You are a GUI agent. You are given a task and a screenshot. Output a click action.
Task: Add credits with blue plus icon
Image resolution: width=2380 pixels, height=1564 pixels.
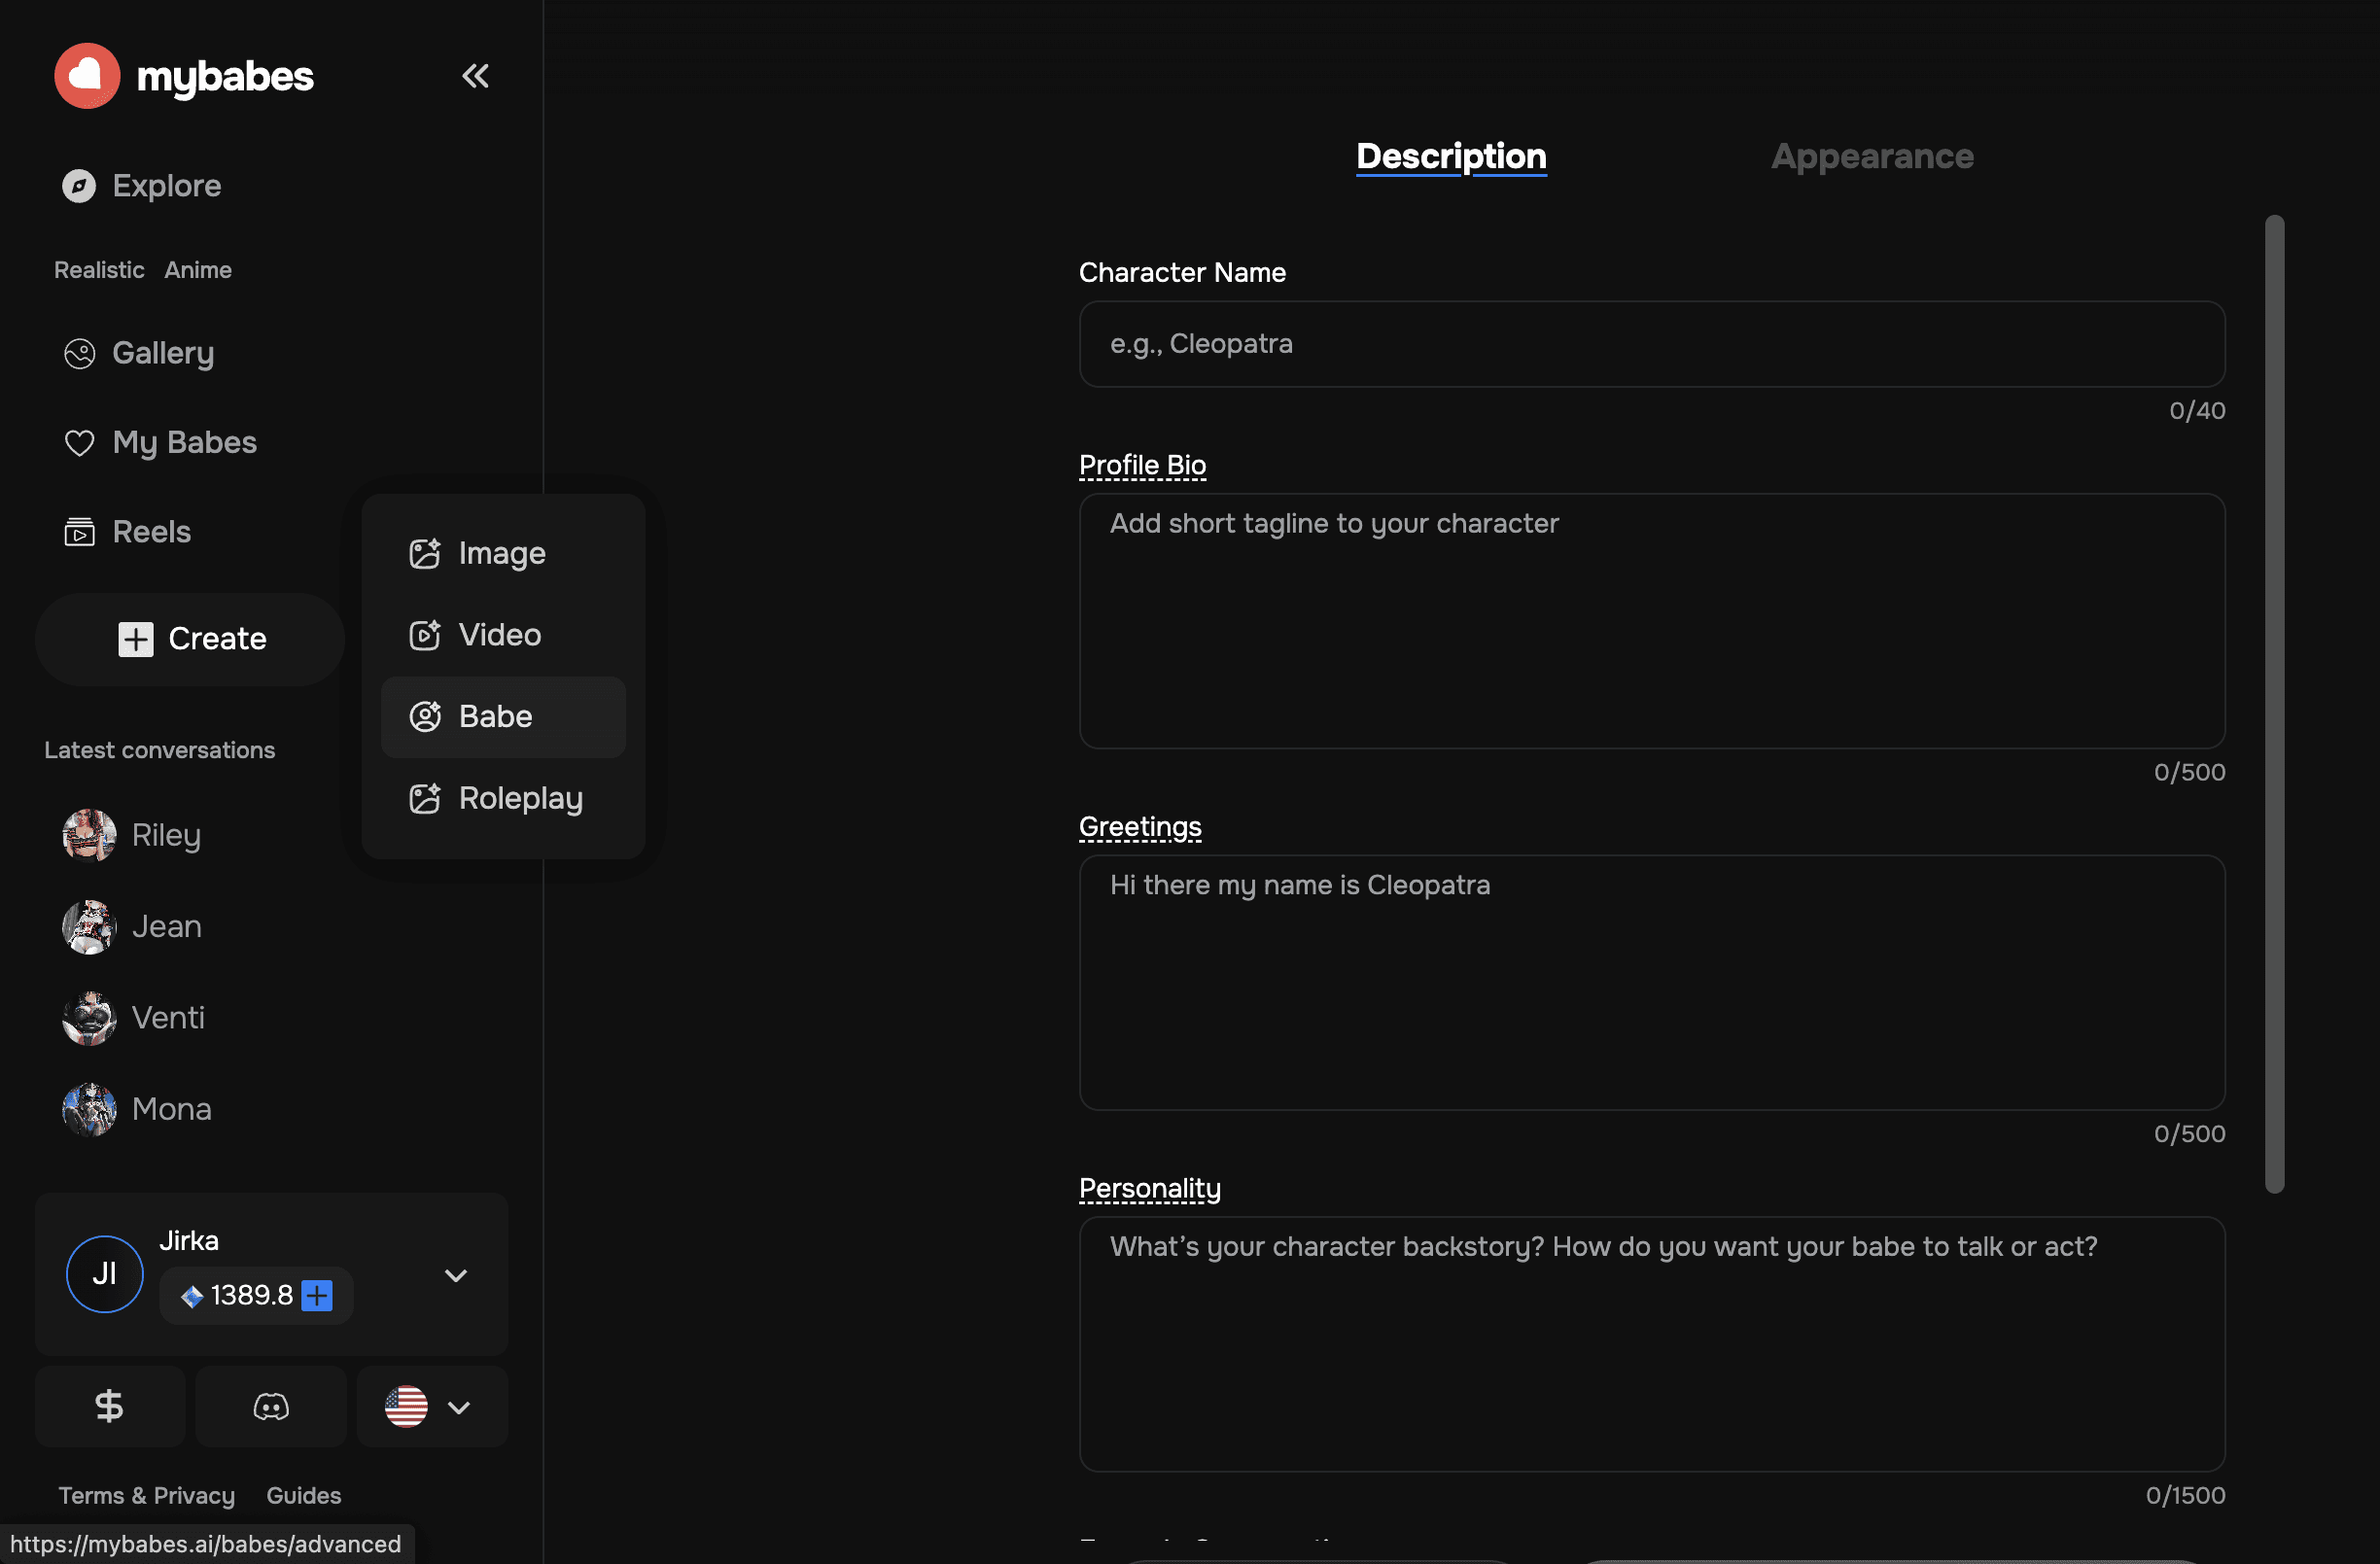coord(317,1296)
